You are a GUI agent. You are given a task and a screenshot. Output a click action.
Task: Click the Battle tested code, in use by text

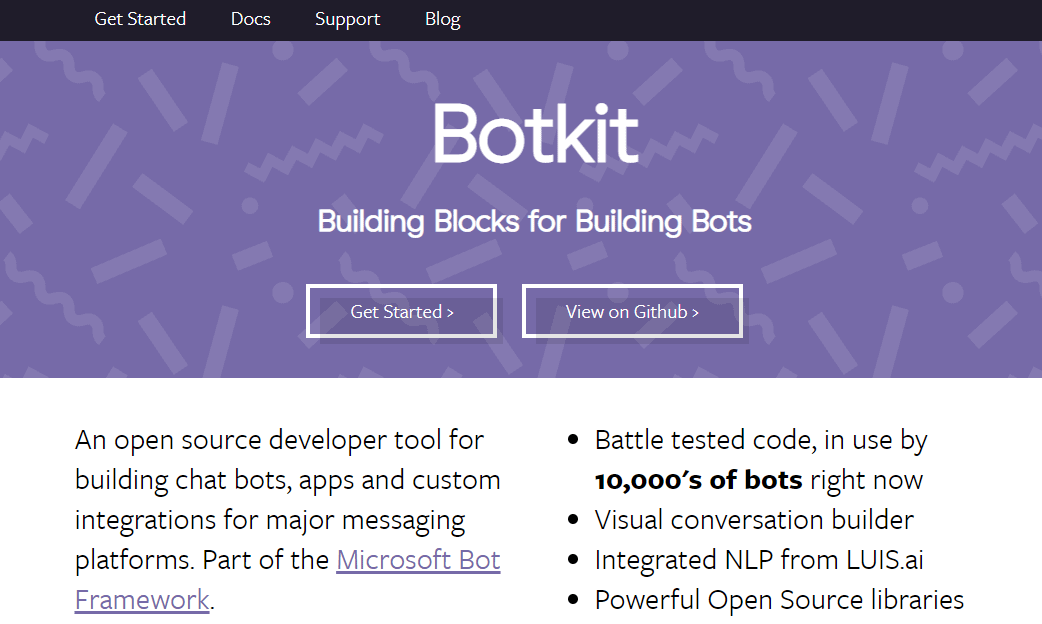(761, 440)
